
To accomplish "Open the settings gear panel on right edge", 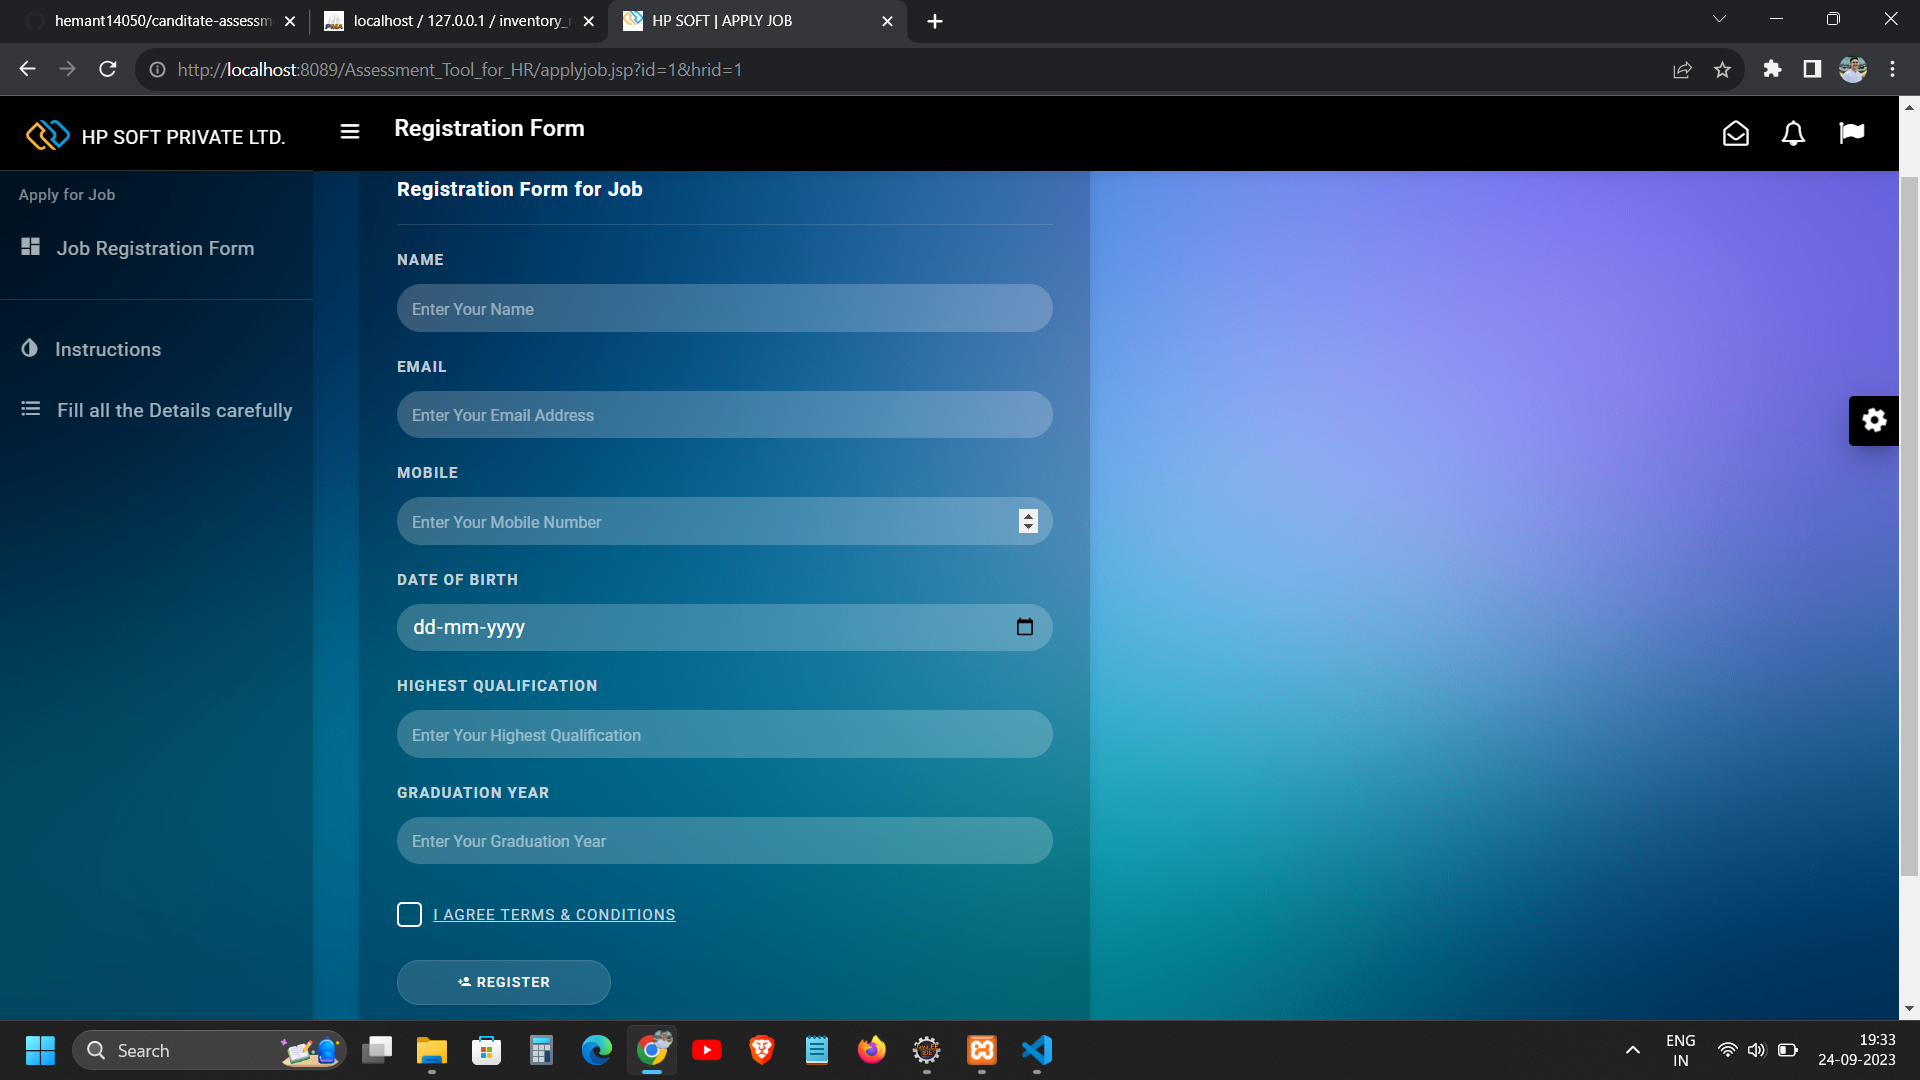I will click(x=1874, y=420).
